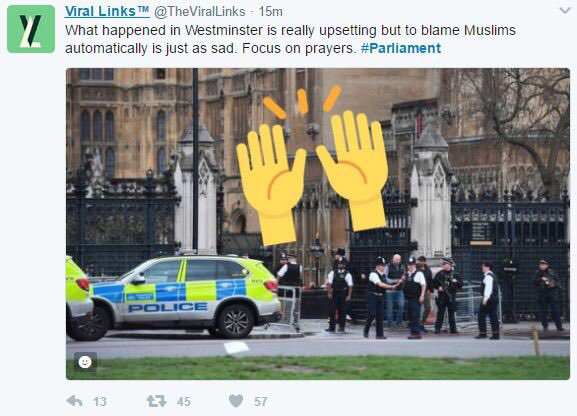Viewport: 577px width, 416px height.
Task: Expand the tweet options chevron menu
Action: pos(564,10)
